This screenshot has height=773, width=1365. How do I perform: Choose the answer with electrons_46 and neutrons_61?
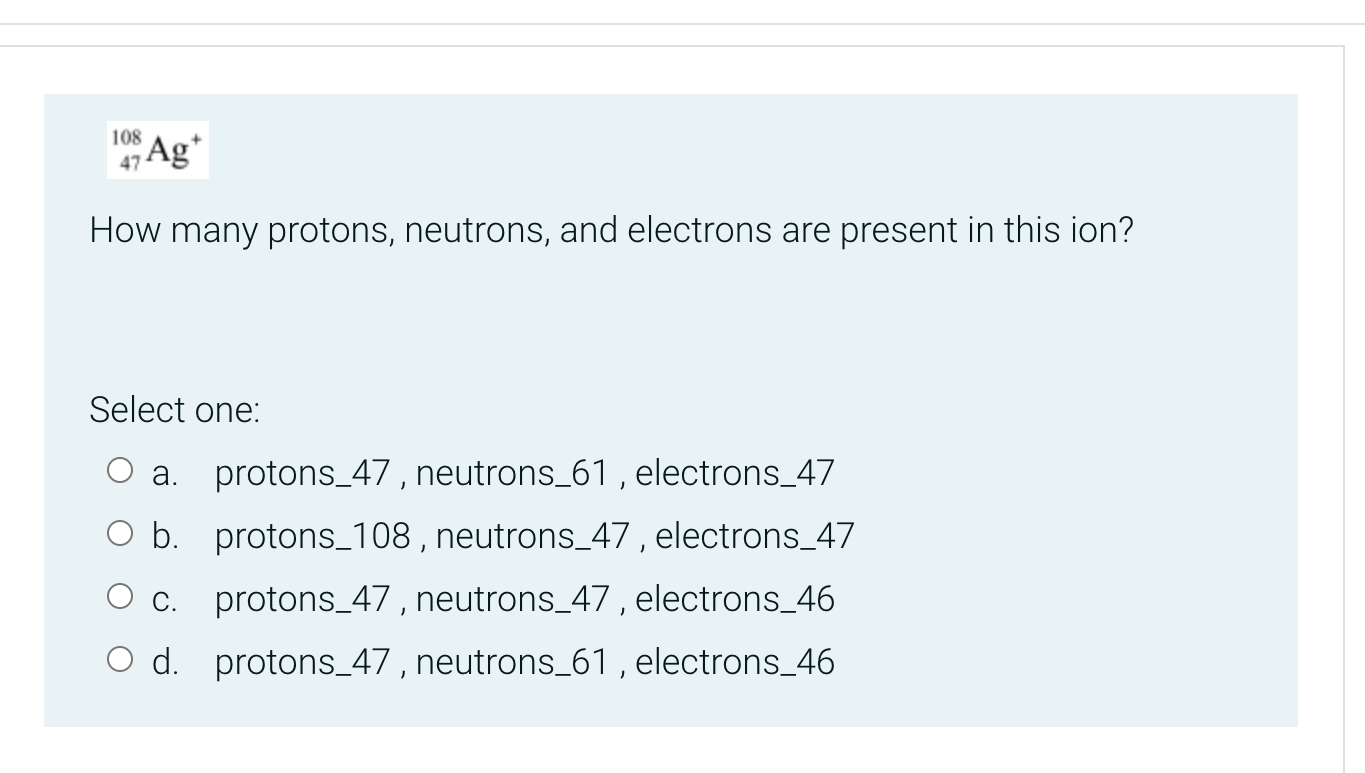pyautogui.click(x=526, y=661)
